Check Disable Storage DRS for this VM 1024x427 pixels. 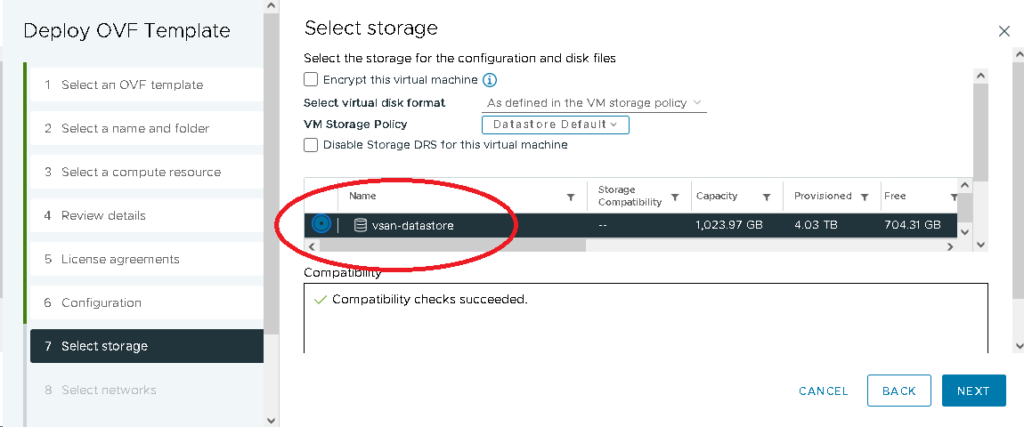point(311,145)
